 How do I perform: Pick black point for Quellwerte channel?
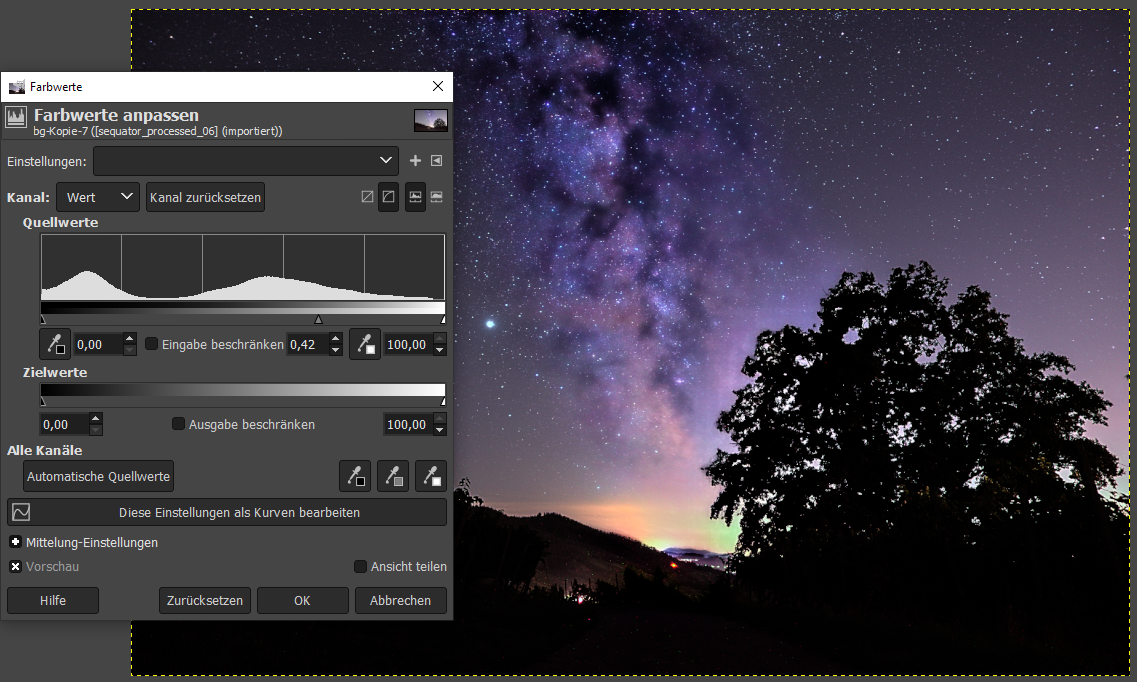click(x=56, y=344)
